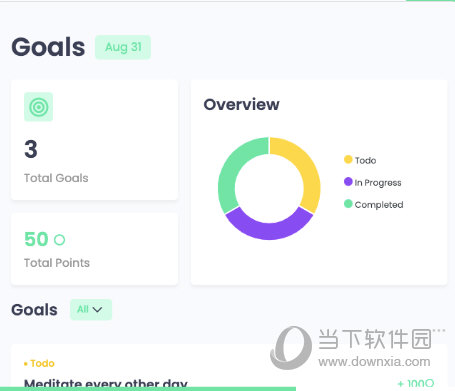Click the 'Completed' legend label
Image resolution: width=455 pixels, height=391 pixels.
click(379, 205)
